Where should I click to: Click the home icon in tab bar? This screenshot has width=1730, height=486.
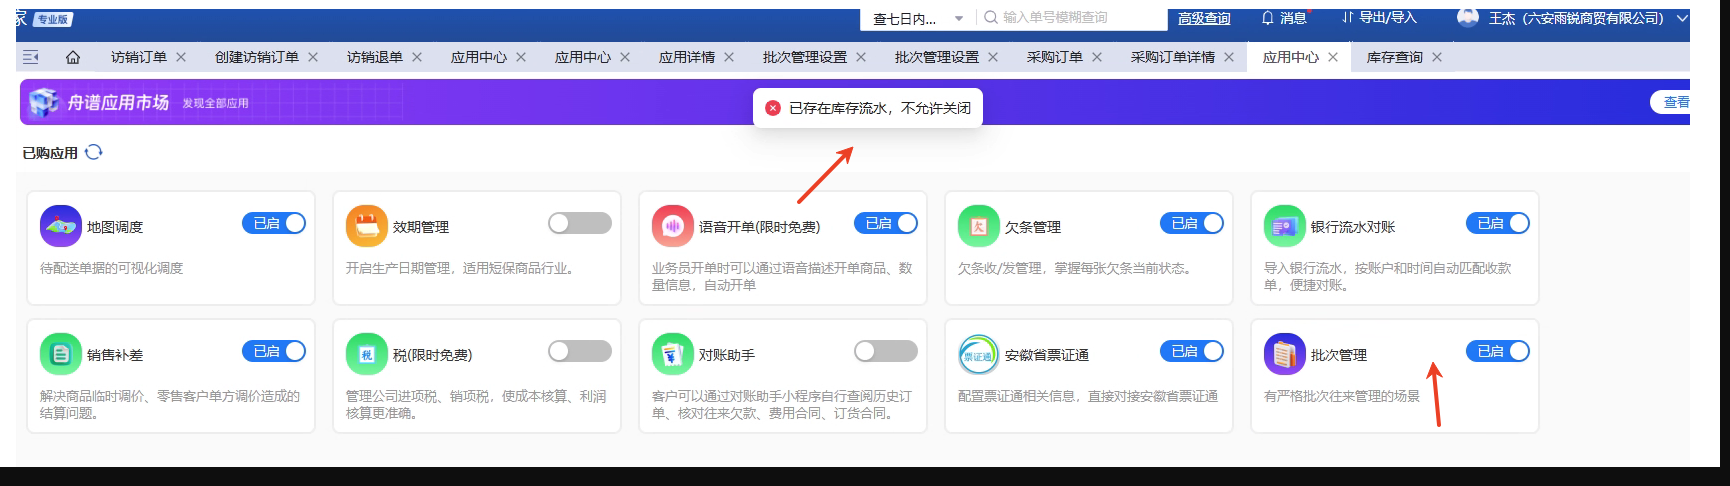point(73,57)
